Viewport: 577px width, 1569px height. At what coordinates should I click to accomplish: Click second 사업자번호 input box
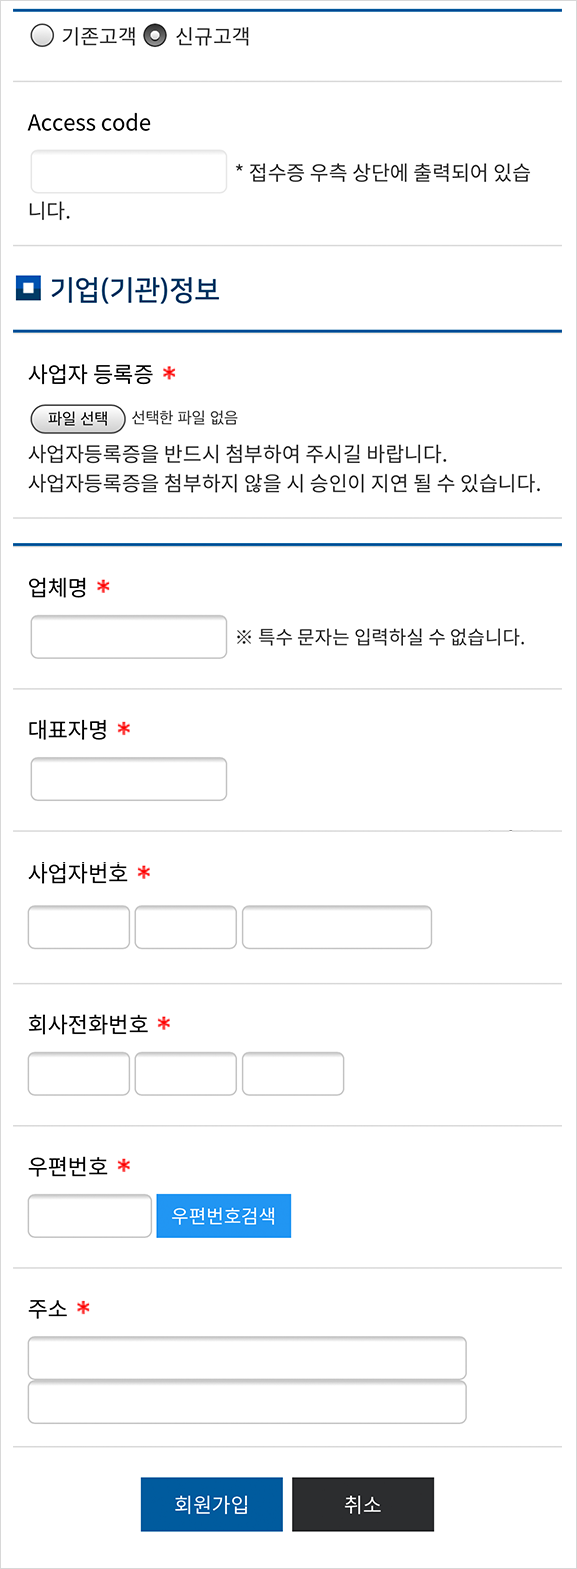pyautogui.click(x=186, y=927)
